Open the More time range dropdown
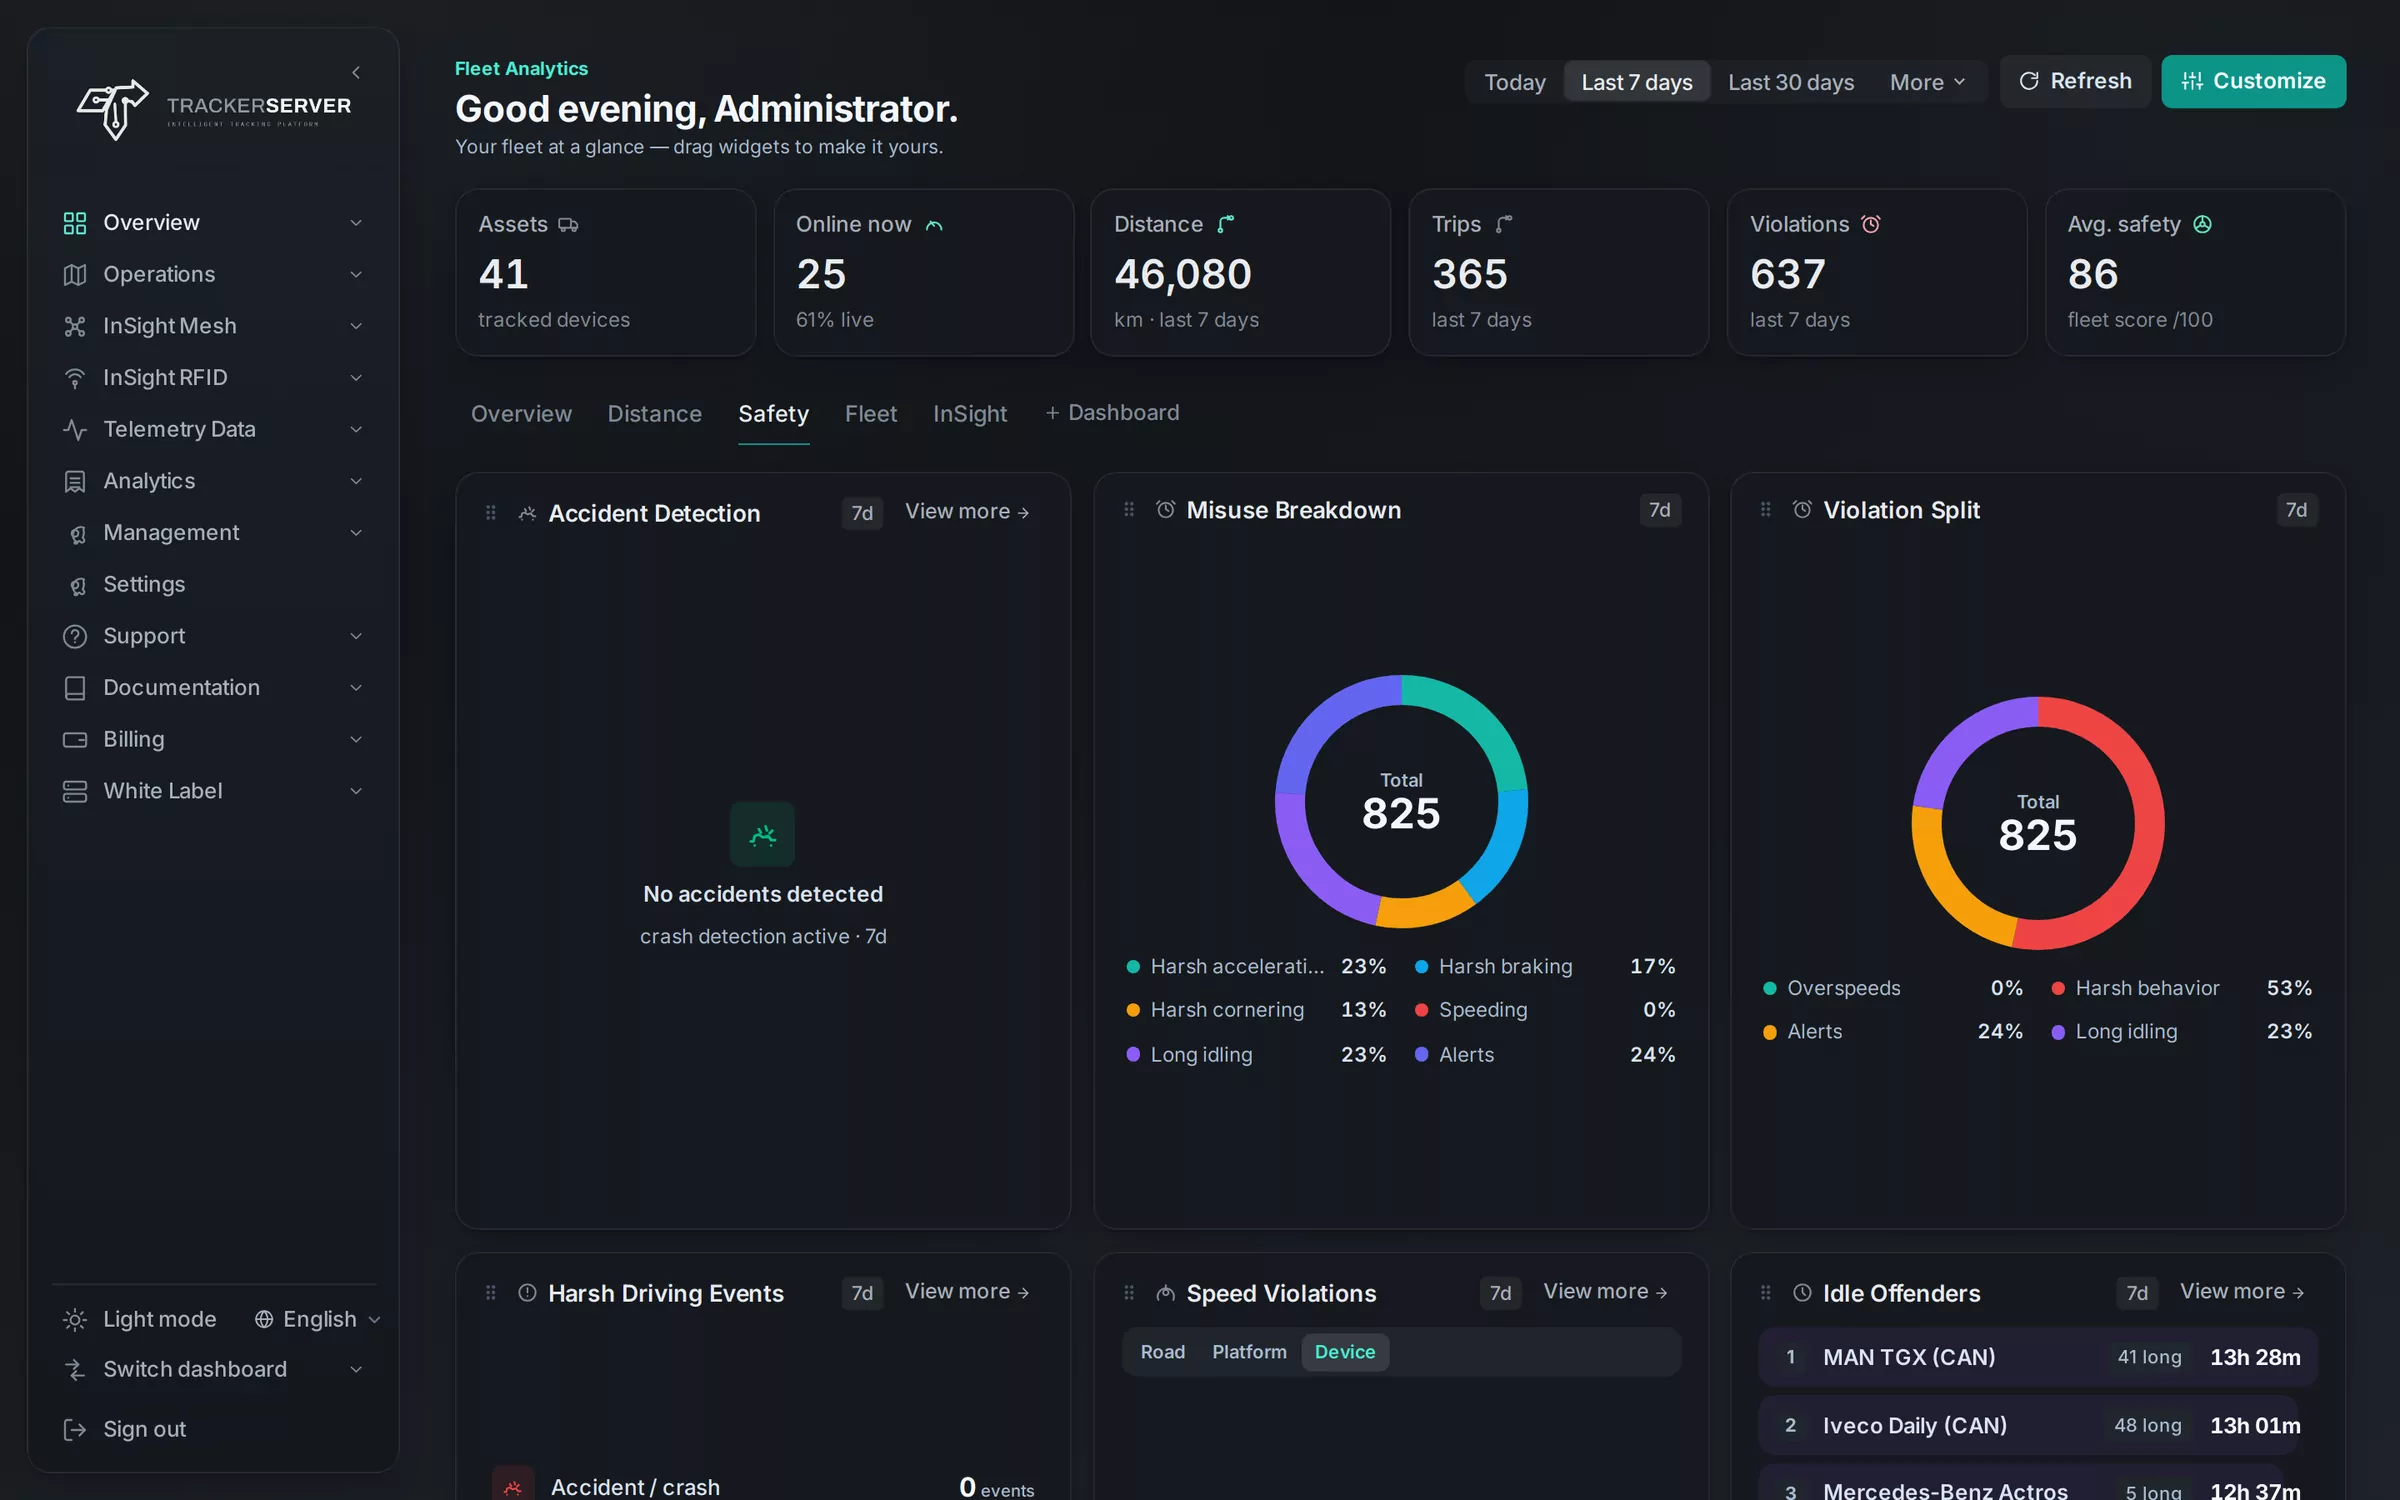Image resolution: width=2400 pixels, height=1500 pixels. click(x=1928, y=82)
